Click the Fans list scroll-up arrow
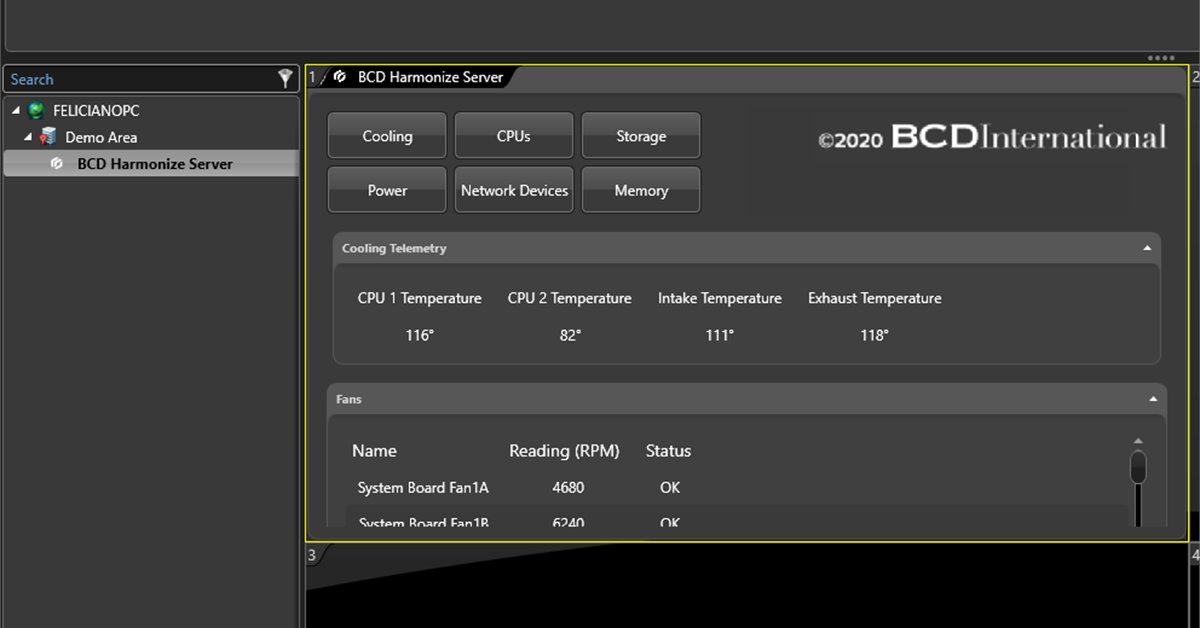The width and height of the screenshot is (1200, 628). pyautogui.click(x=1138, y=441)
